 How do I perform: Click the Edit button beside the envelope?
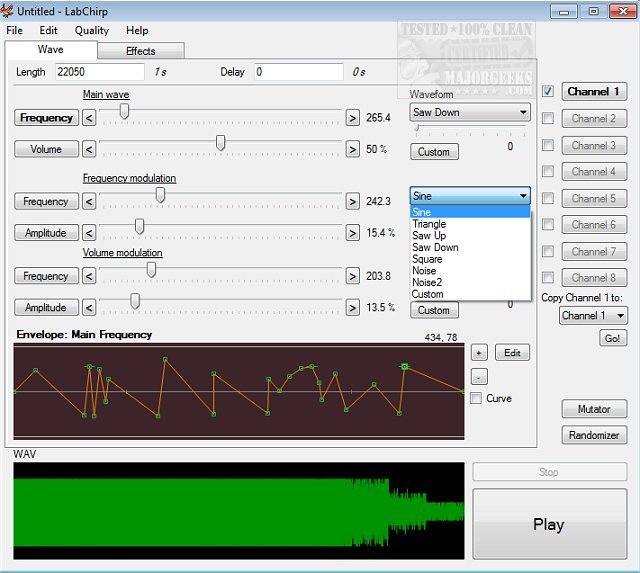point(512,353)
